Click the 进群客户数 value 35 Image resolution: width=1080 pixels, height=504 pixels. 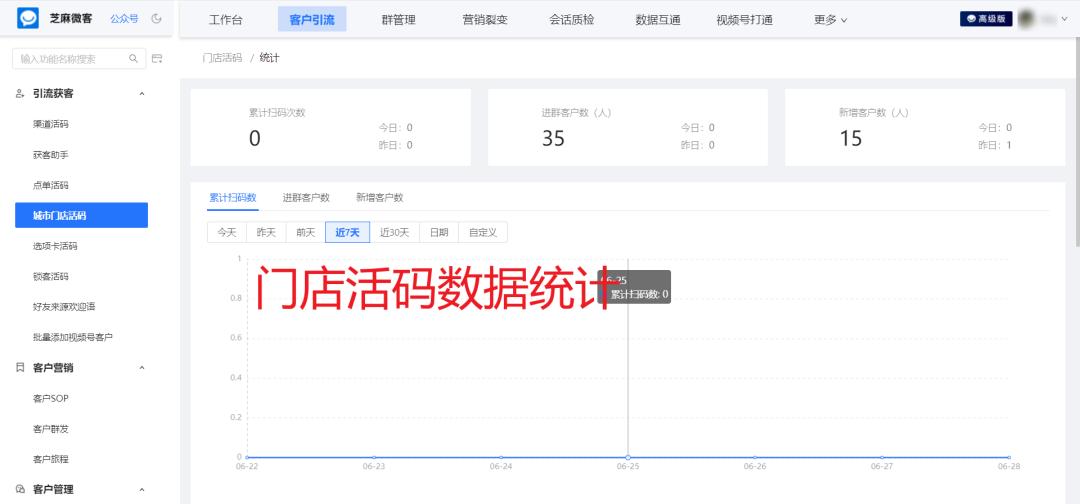coord(553,138)
